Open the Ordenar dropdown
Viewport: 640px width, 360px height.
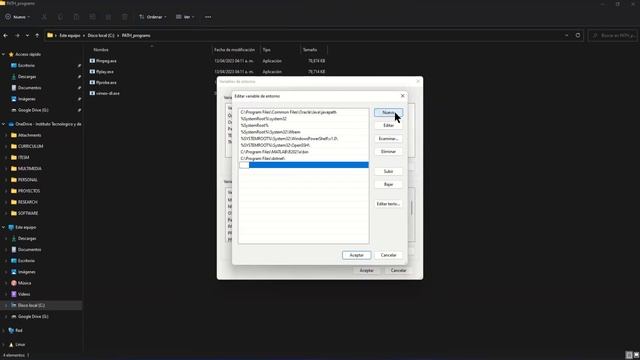(x=153, y=17)
